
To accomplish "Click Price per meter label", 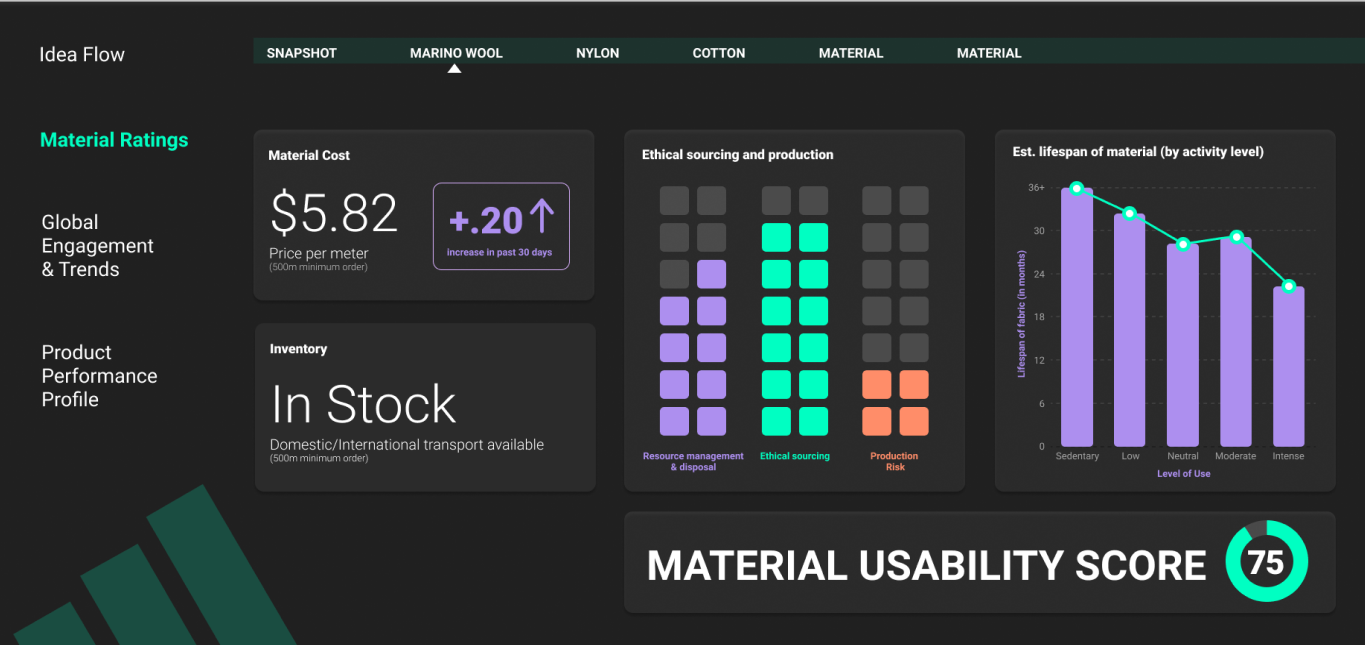I will click(x=319, y=254).
